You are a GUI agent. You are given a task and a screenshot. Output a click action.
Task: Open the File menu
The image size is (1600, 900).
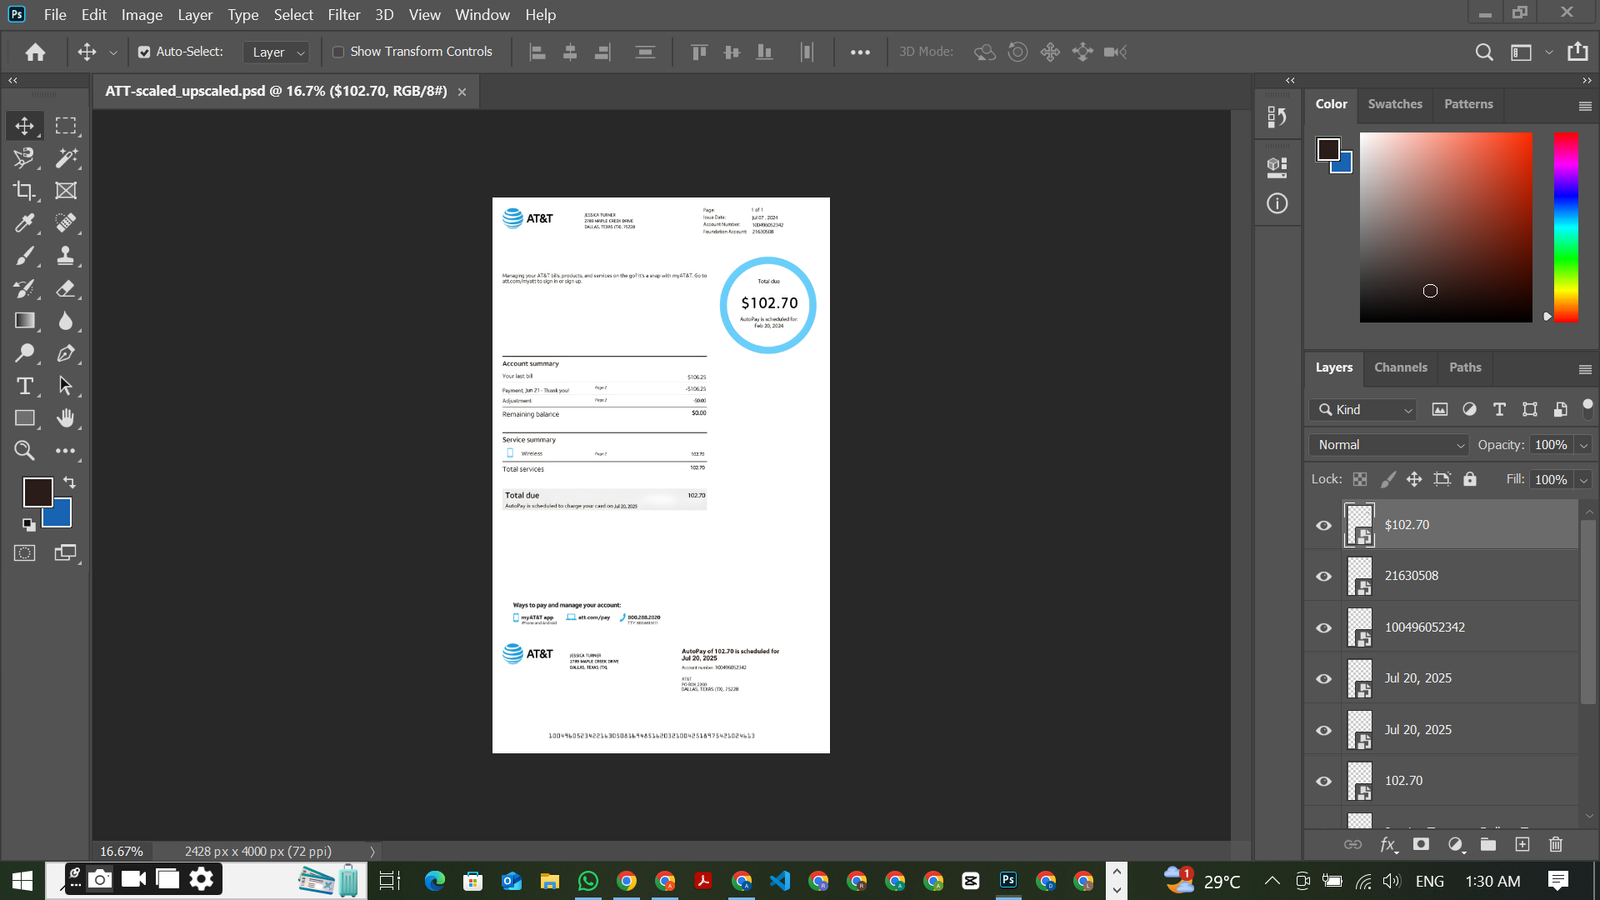tap(55, 14)
